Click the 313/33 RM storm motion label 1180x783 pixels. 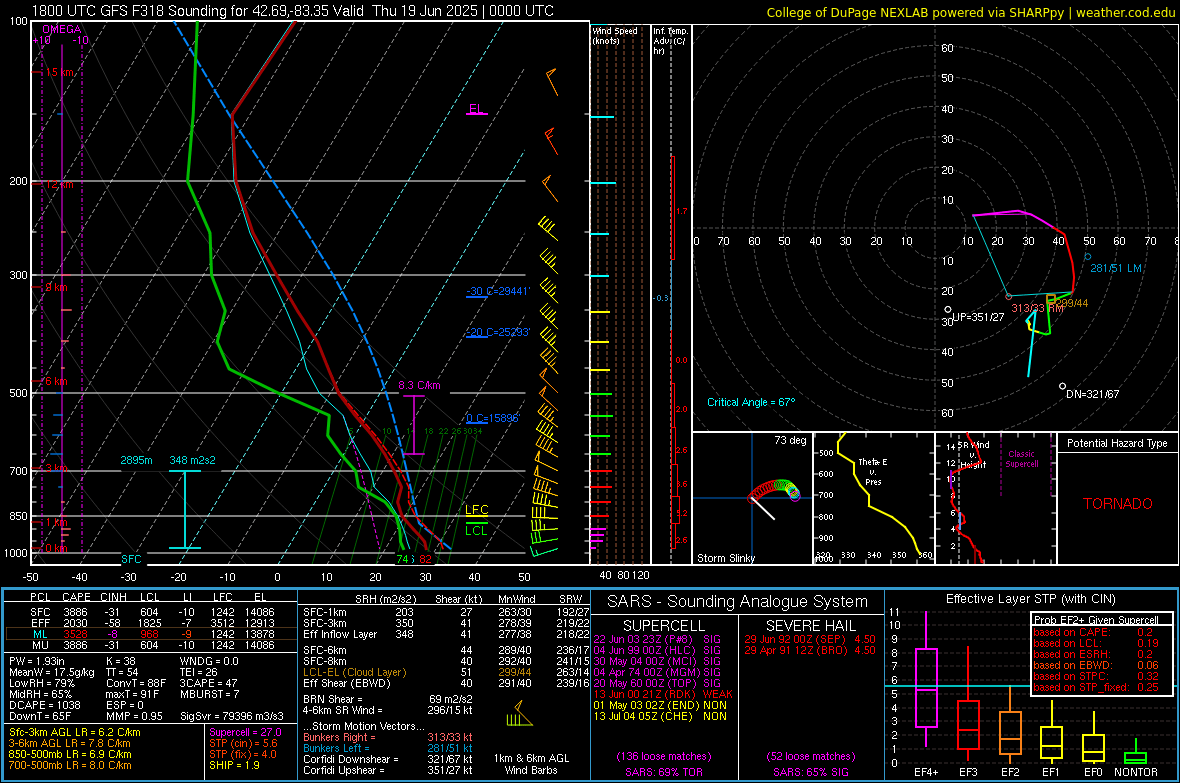click(1037, 308)
